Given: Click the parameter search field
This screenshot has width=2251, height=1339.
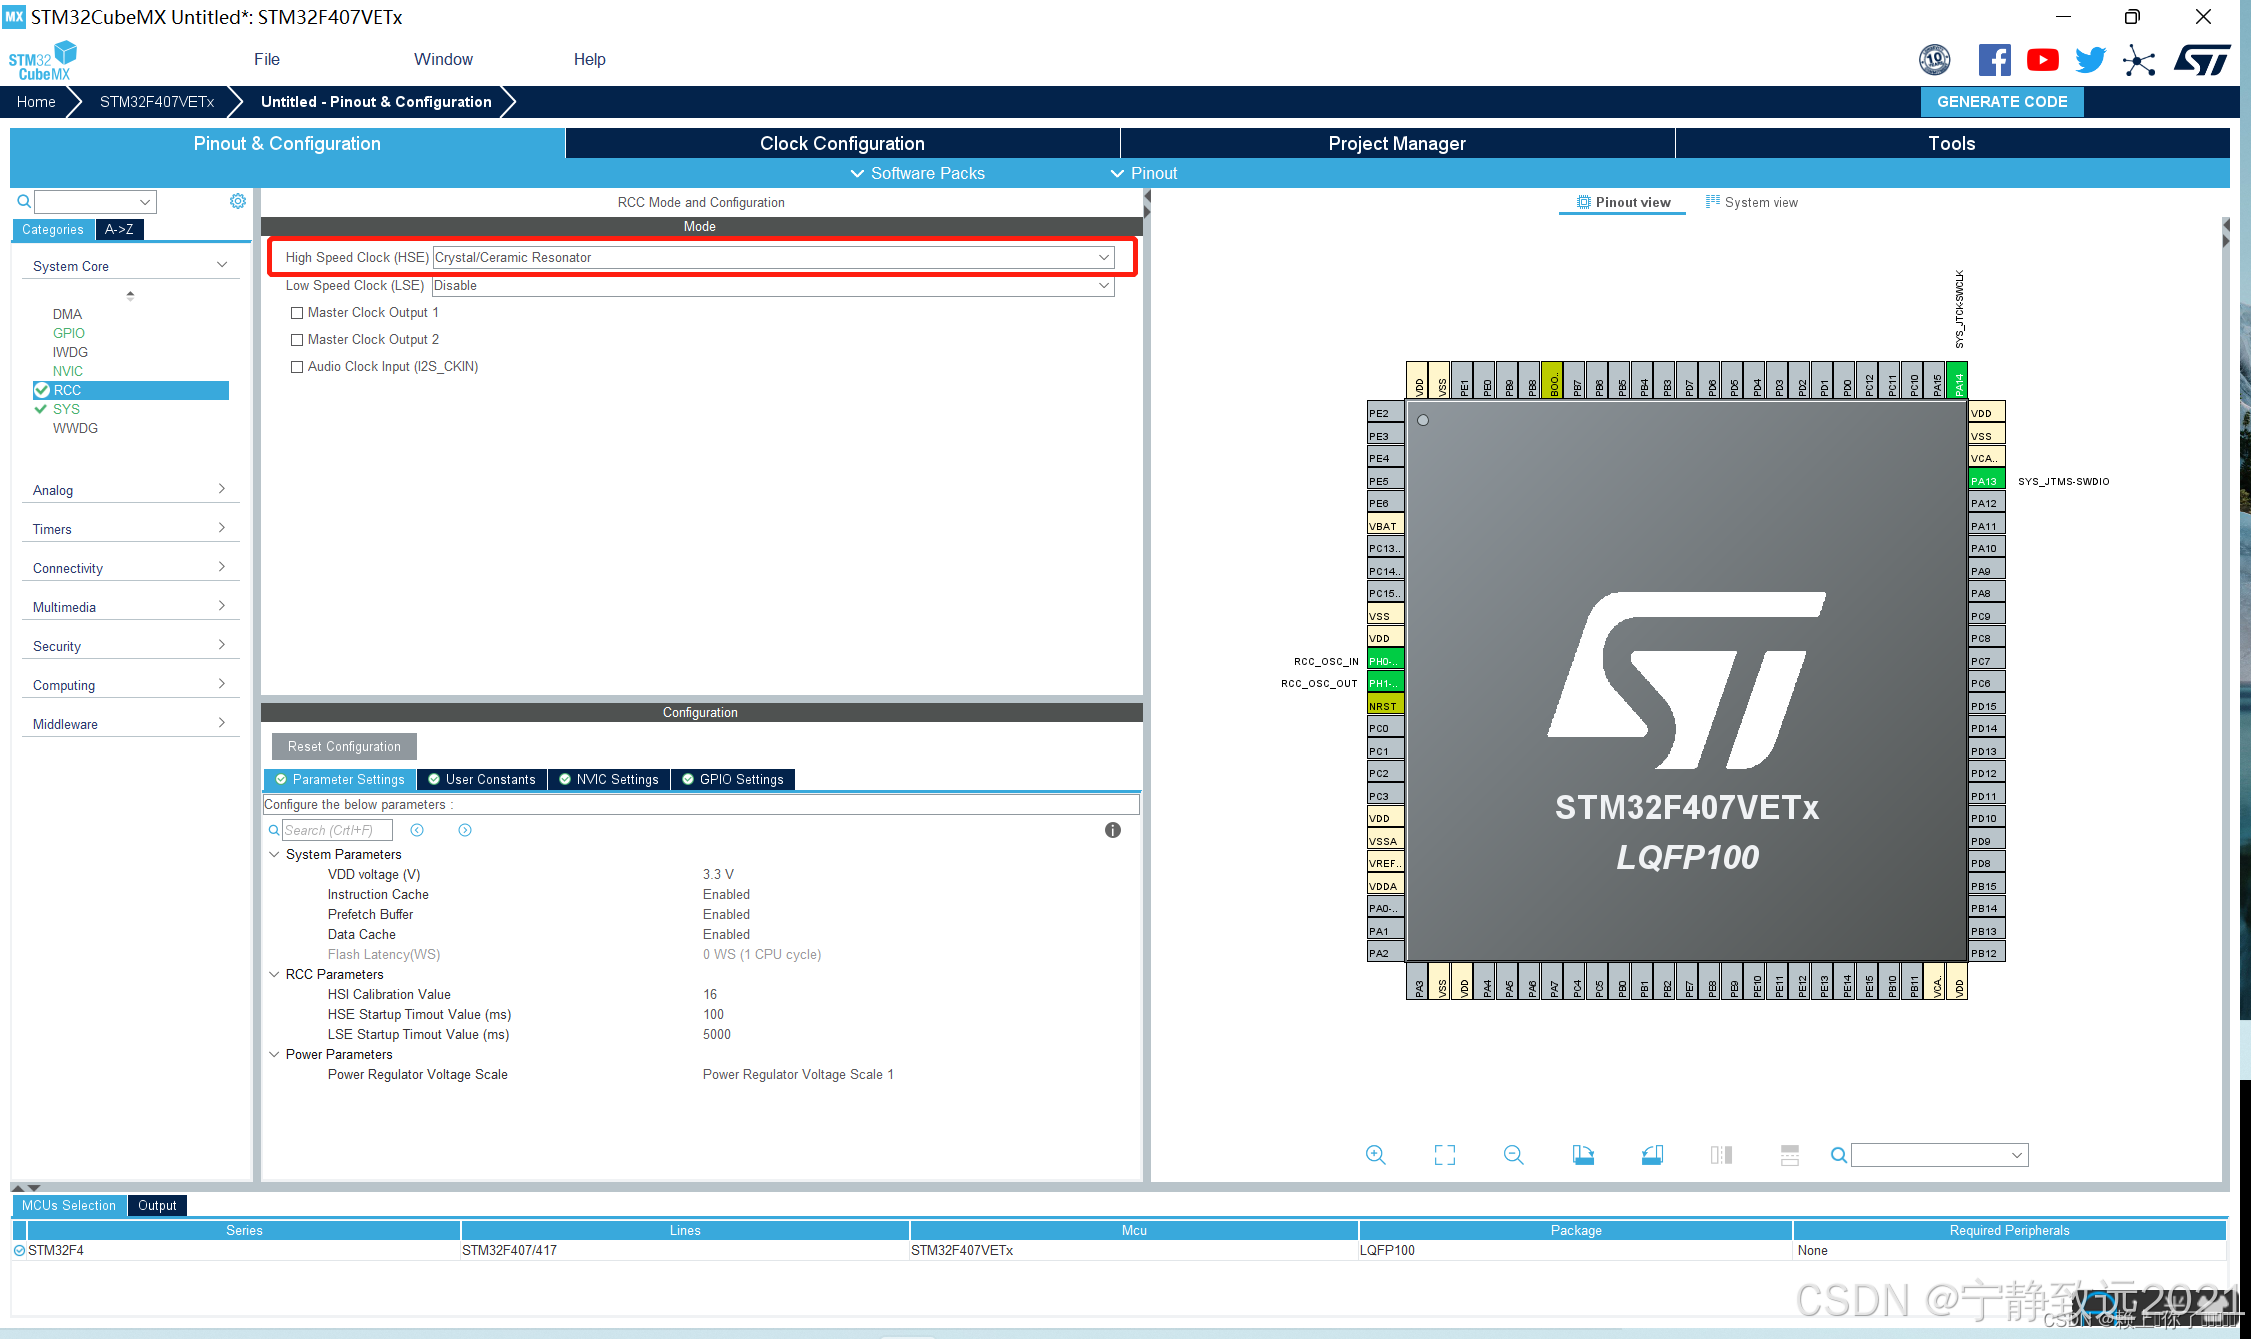Looking at the screenshot, I should 337,830.
